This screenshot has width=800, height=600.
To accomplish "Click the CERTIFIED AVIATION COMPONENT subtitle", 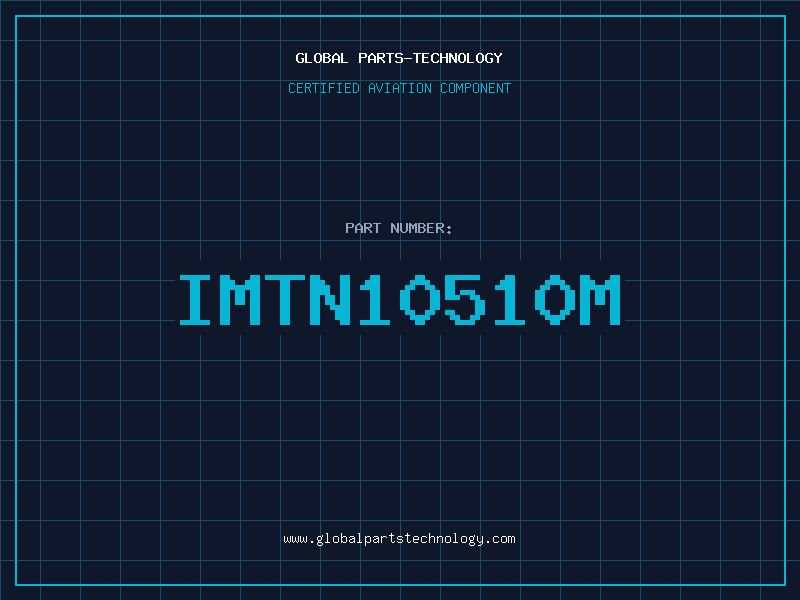I will coord(399,88).
